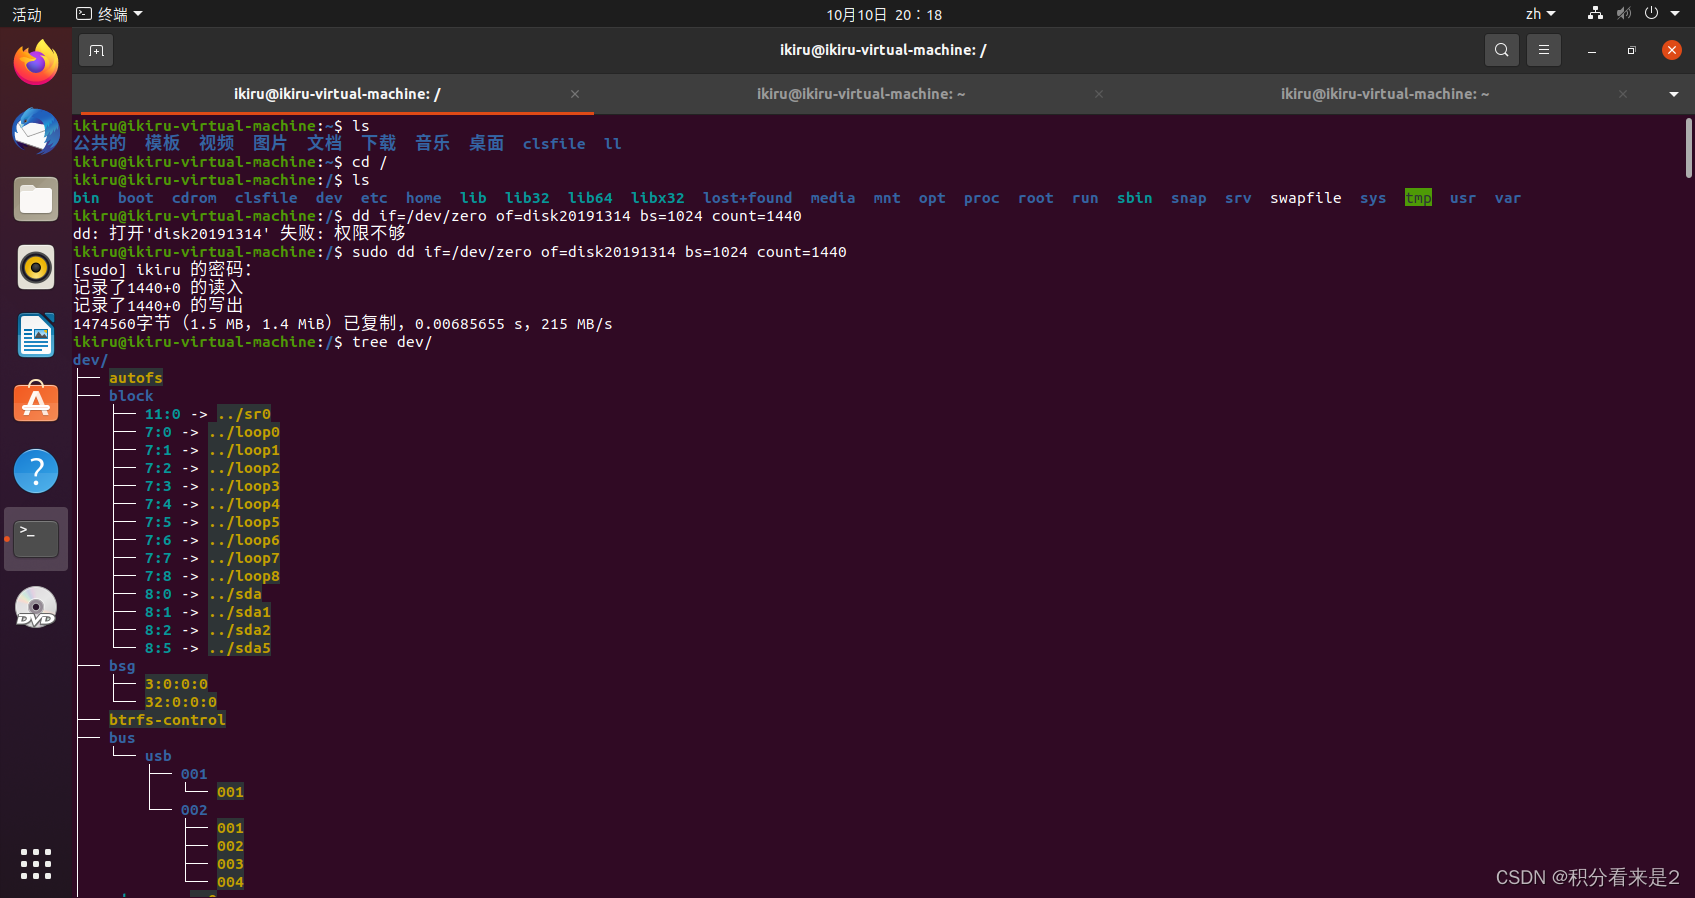Viewport: 1695px width, 898px height.
Task: Close the third terminal tab
Action: pyautogui.click(x=1623, y=94)
